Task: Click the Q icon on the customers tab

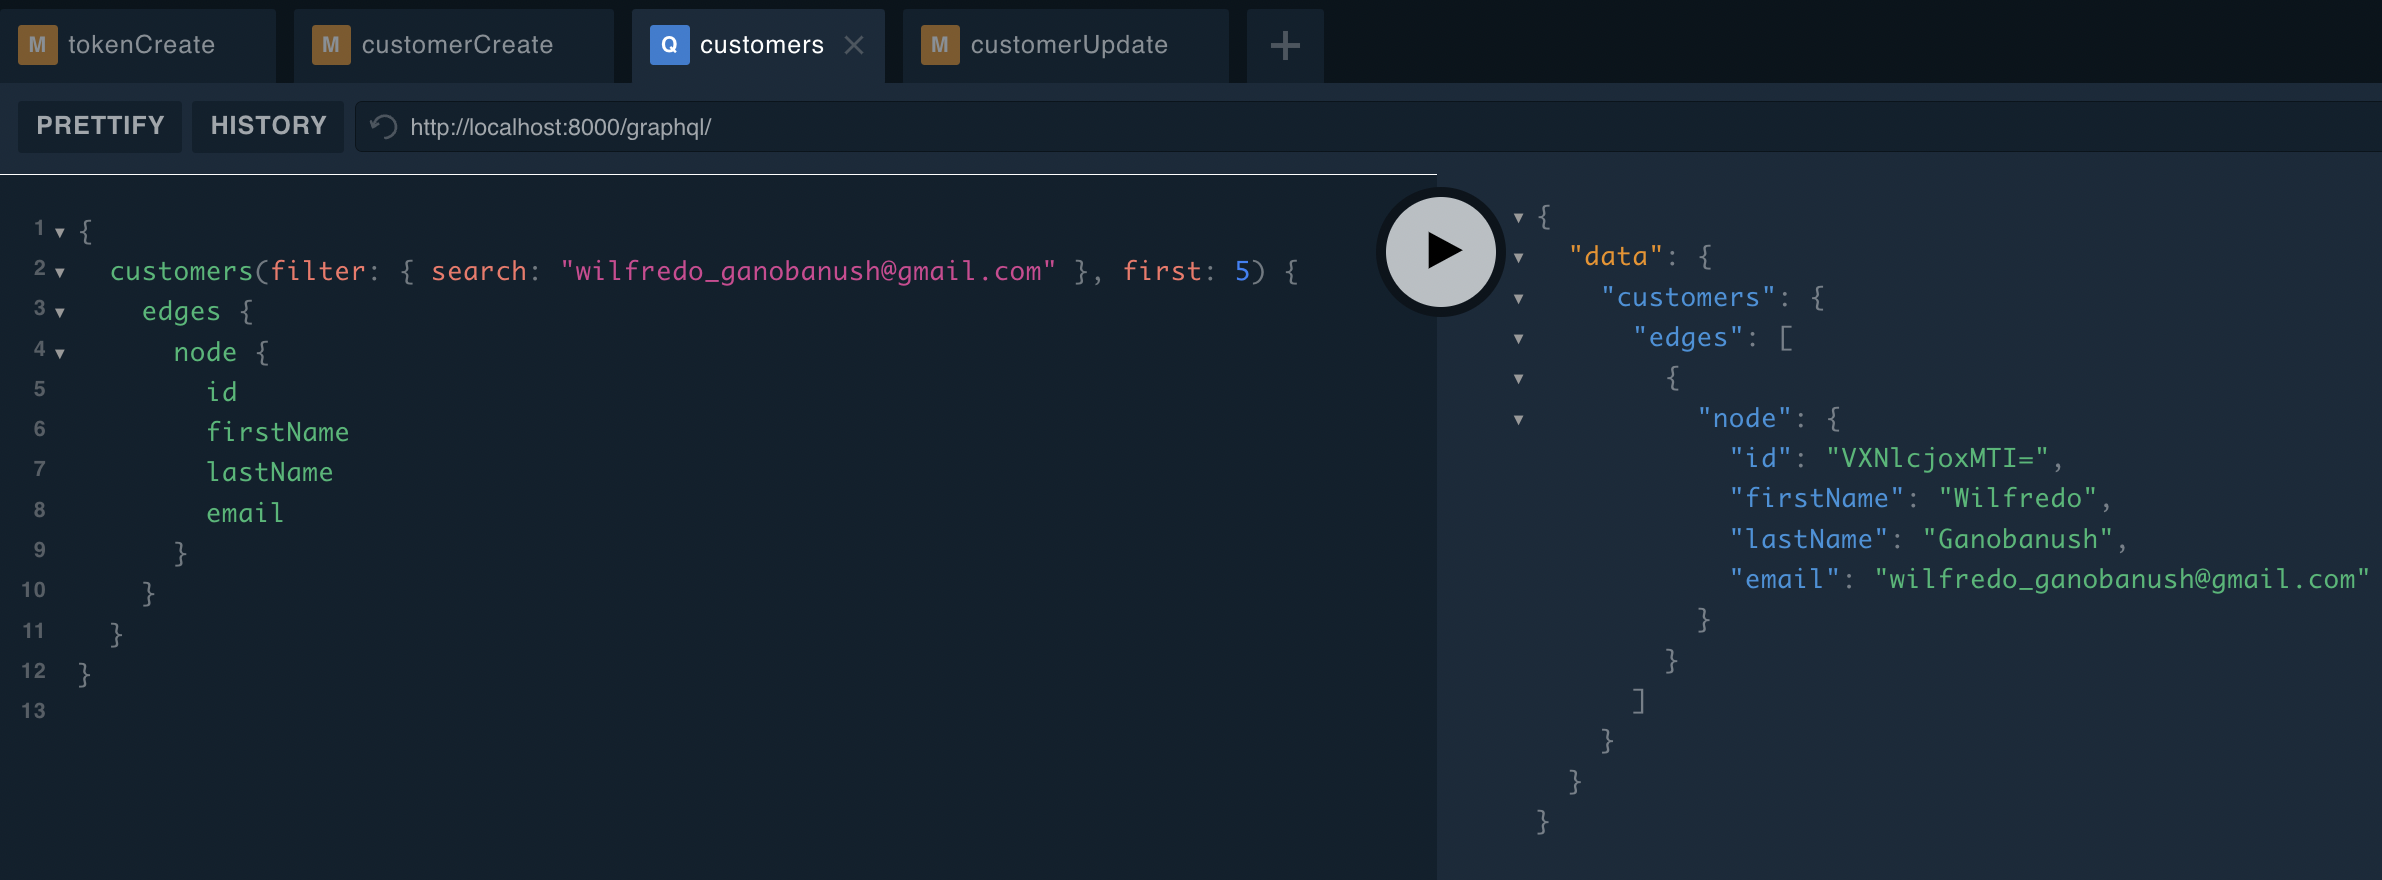Action: click(669, 46)
